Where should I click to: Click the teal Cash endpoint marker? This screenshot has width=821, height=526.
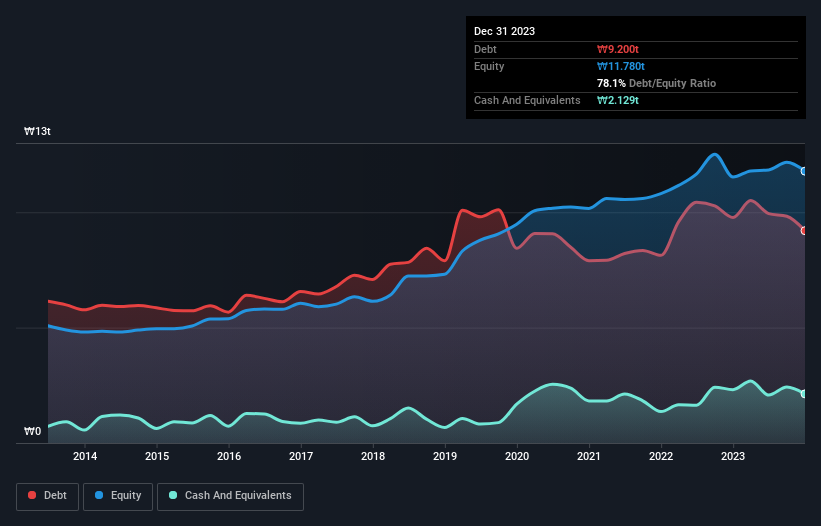pyautogui.click(x=804, y=394)
